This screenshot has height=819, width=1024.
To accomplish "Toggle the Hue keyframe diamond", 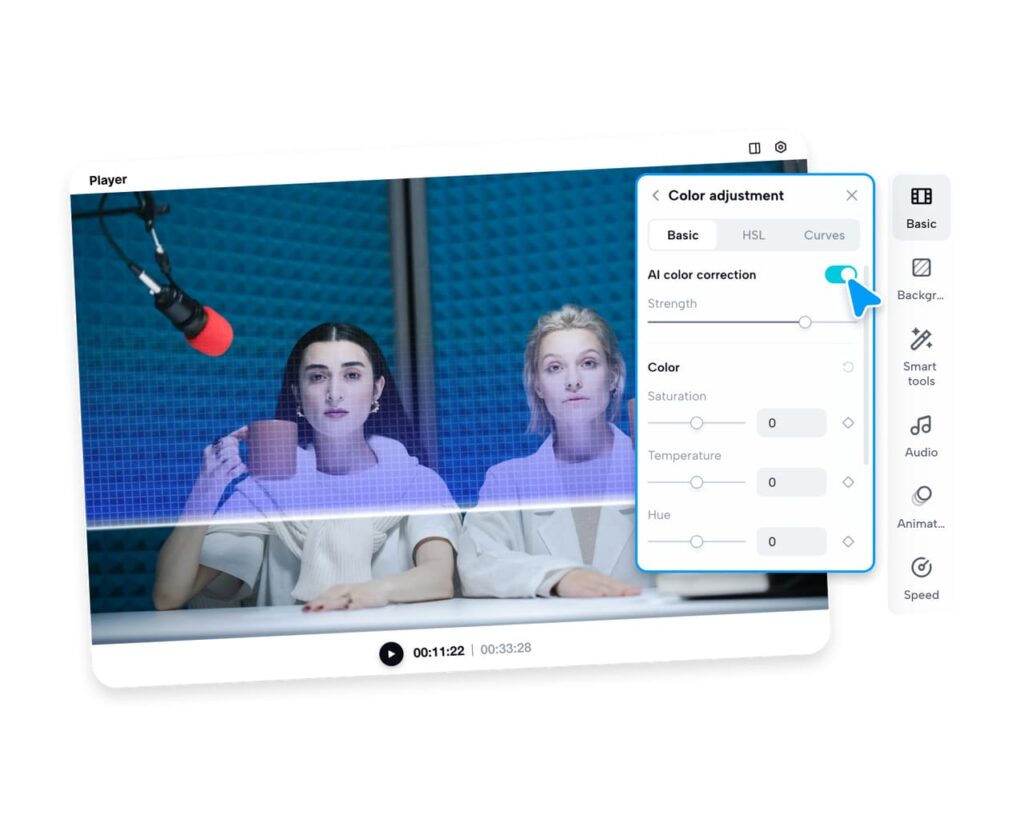I will pyautogui.click(x=848, y=541).
